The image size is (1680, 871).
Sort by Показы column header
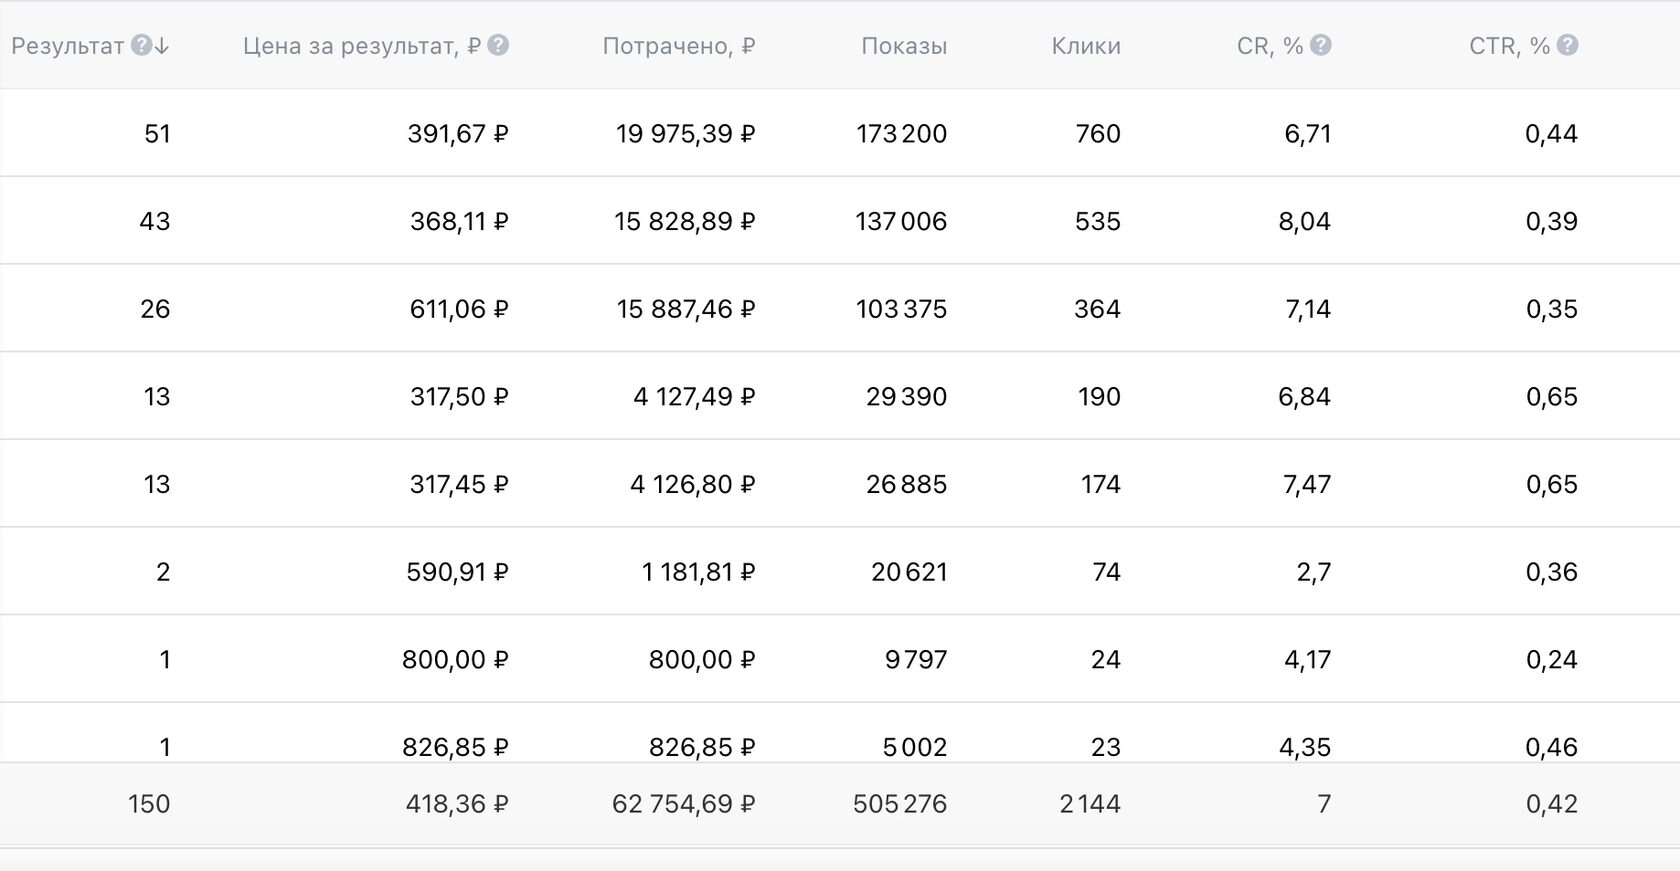904,46
